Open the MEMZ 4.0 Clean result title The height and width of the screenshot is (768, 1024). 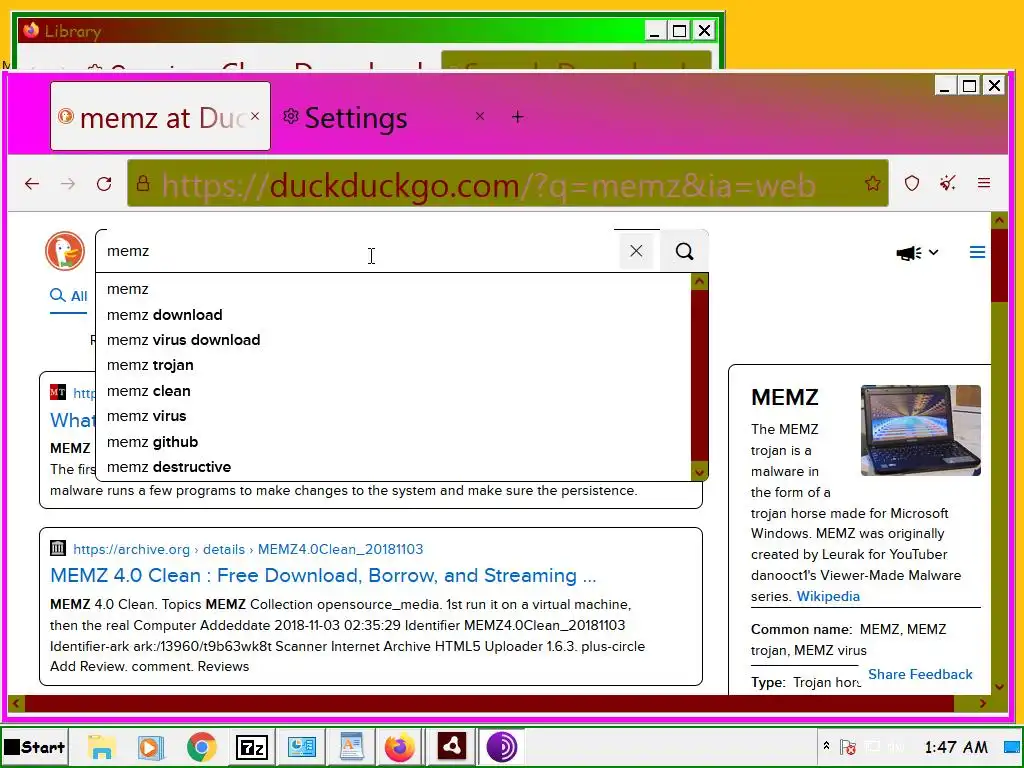click(323, 575)
